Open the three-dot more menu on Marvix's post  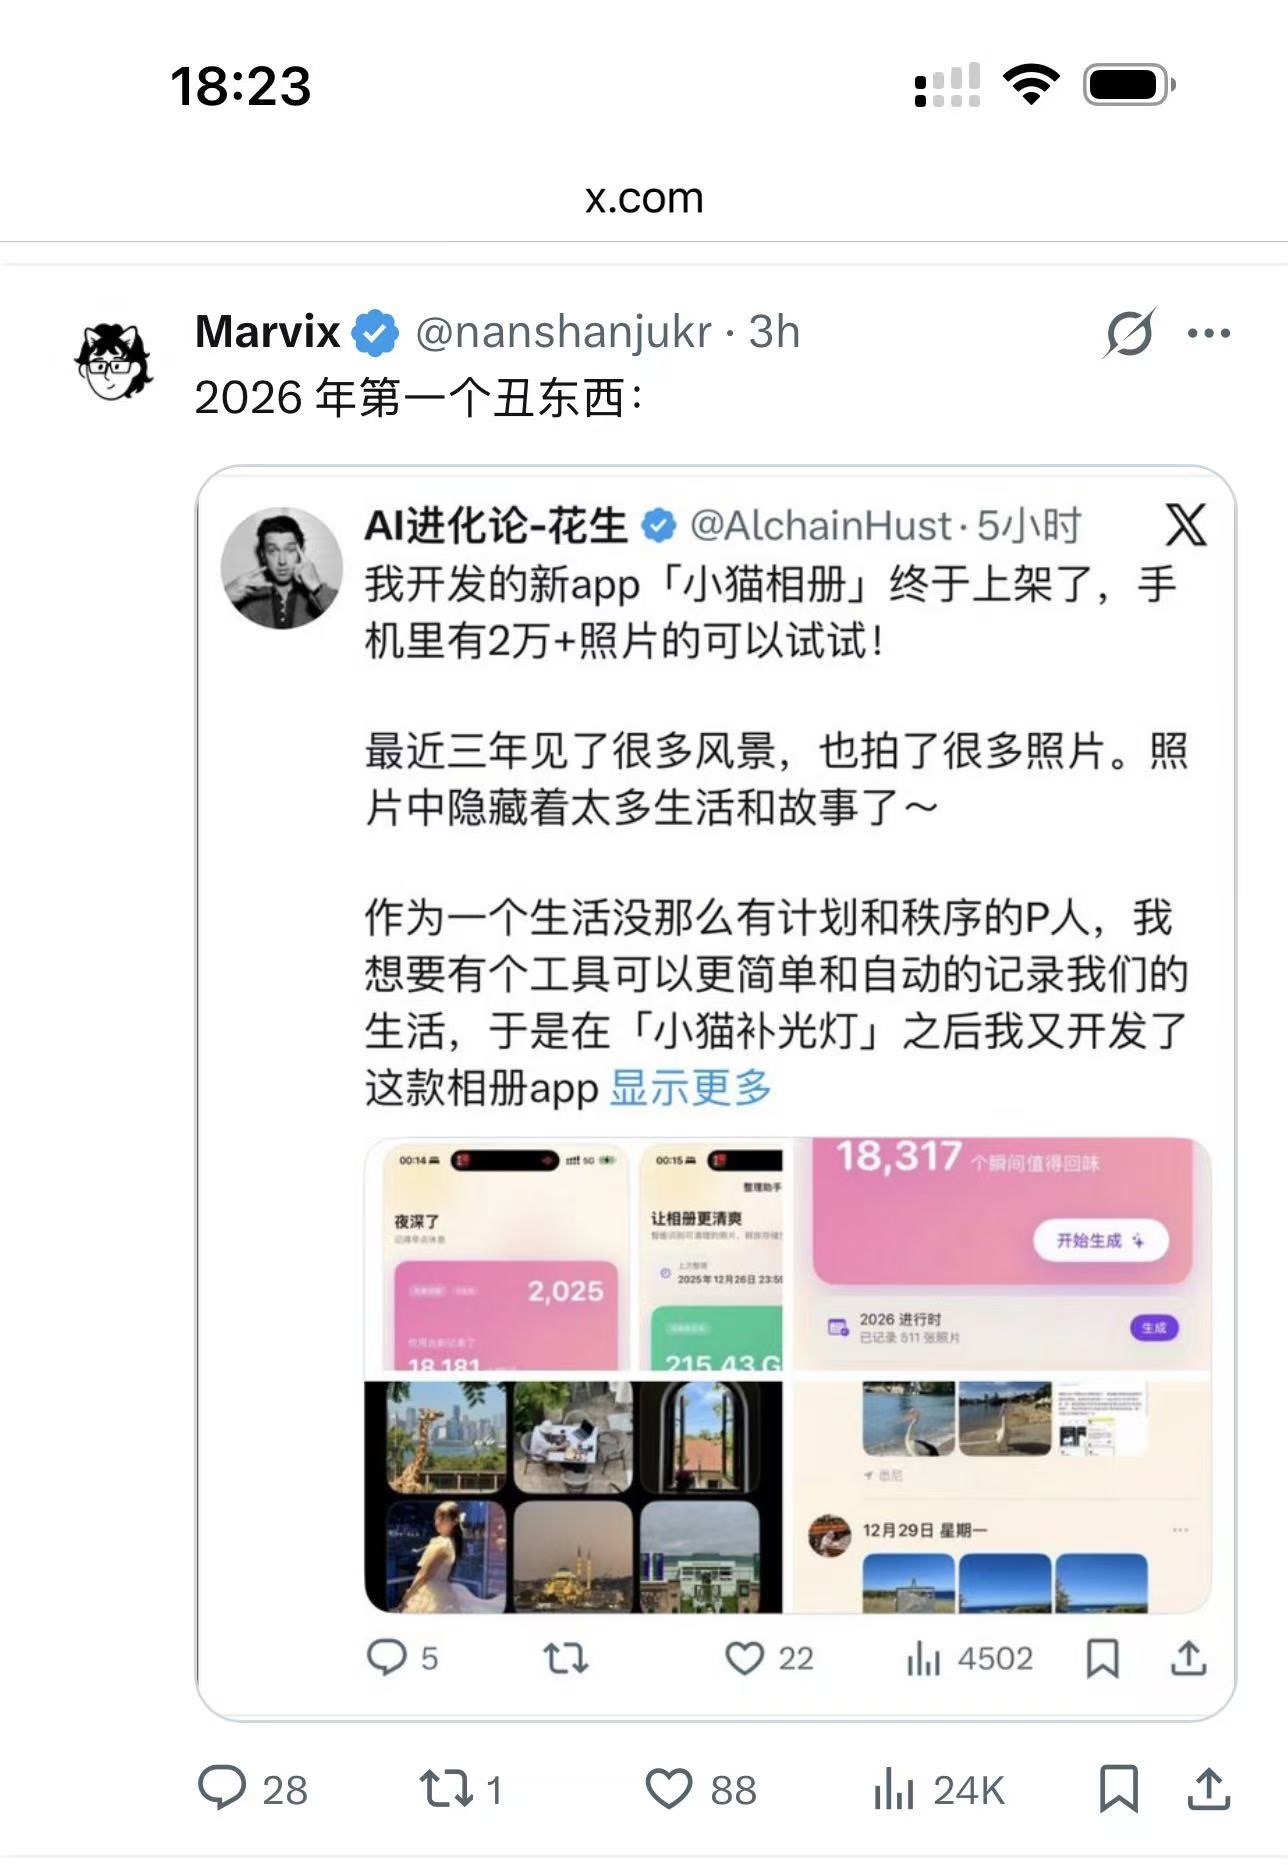click(1209, 333)
